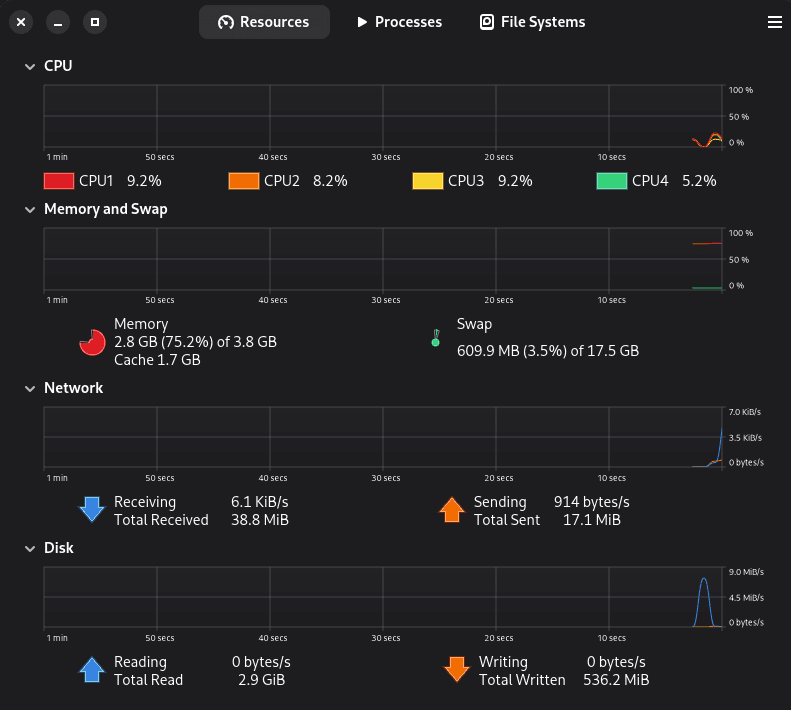The width and height of the screenshot is (791, 710).
Task: Select the Resources tab
Action: coord(264,22)
